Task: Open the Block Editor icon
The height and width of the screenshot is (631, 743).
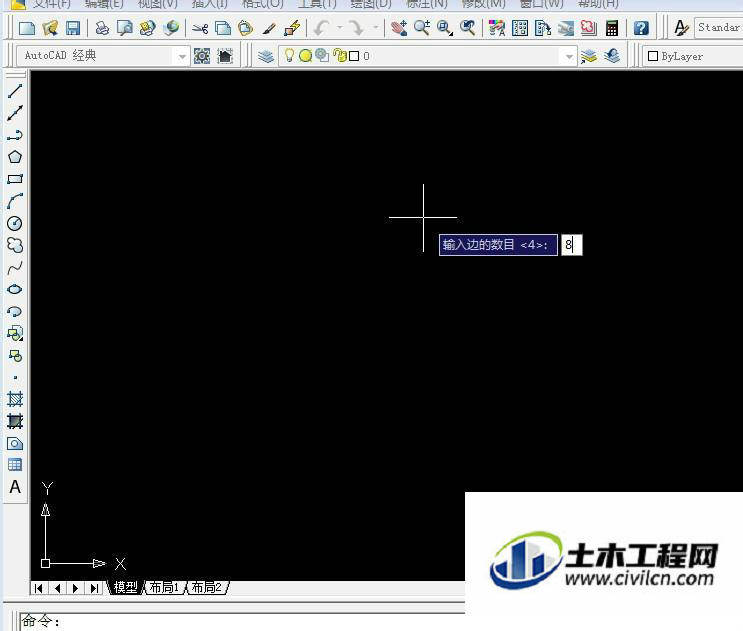Action: tap(292, 28)
